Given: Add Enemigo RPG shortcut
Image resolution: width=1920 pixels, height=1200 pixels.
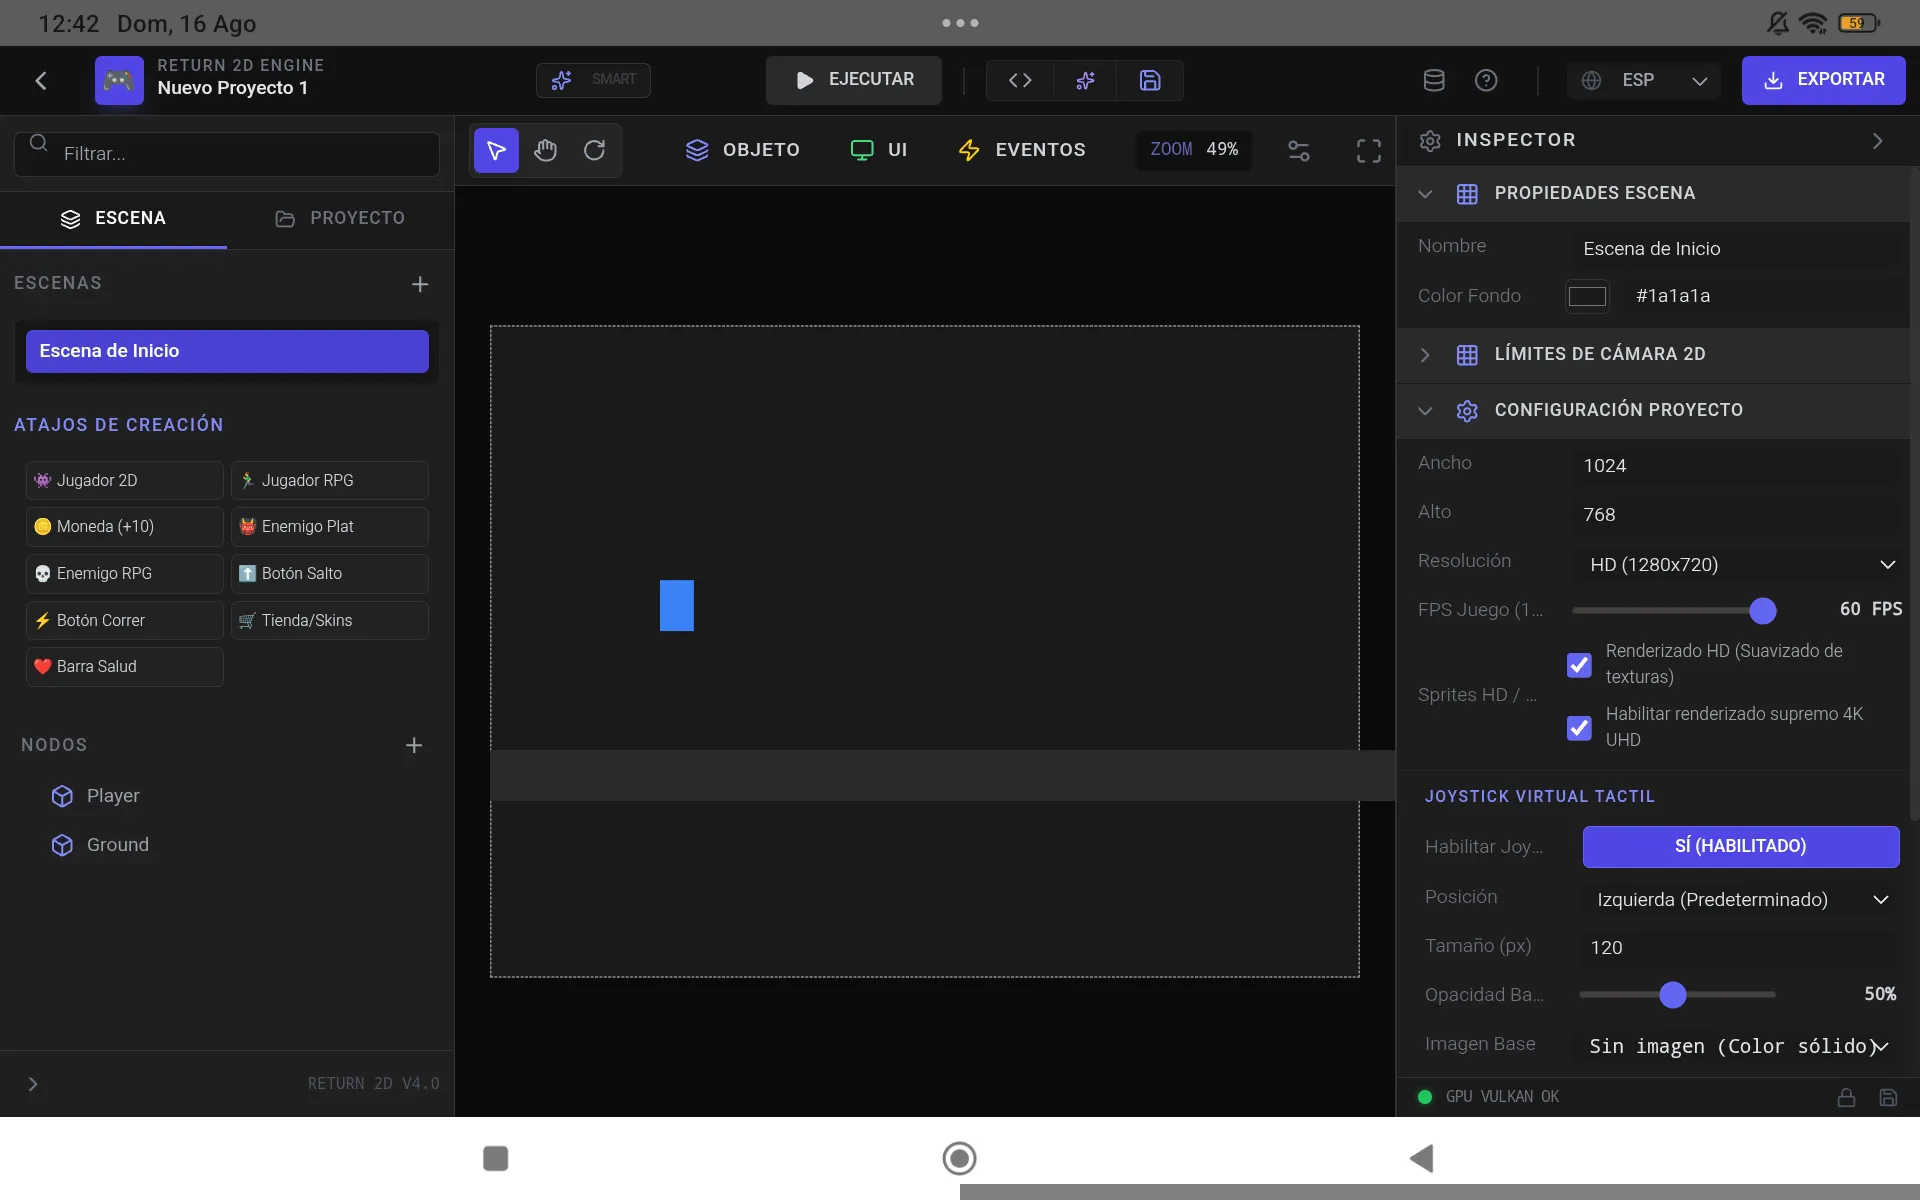Looking at the screenshot, I should tap(124, 574).
